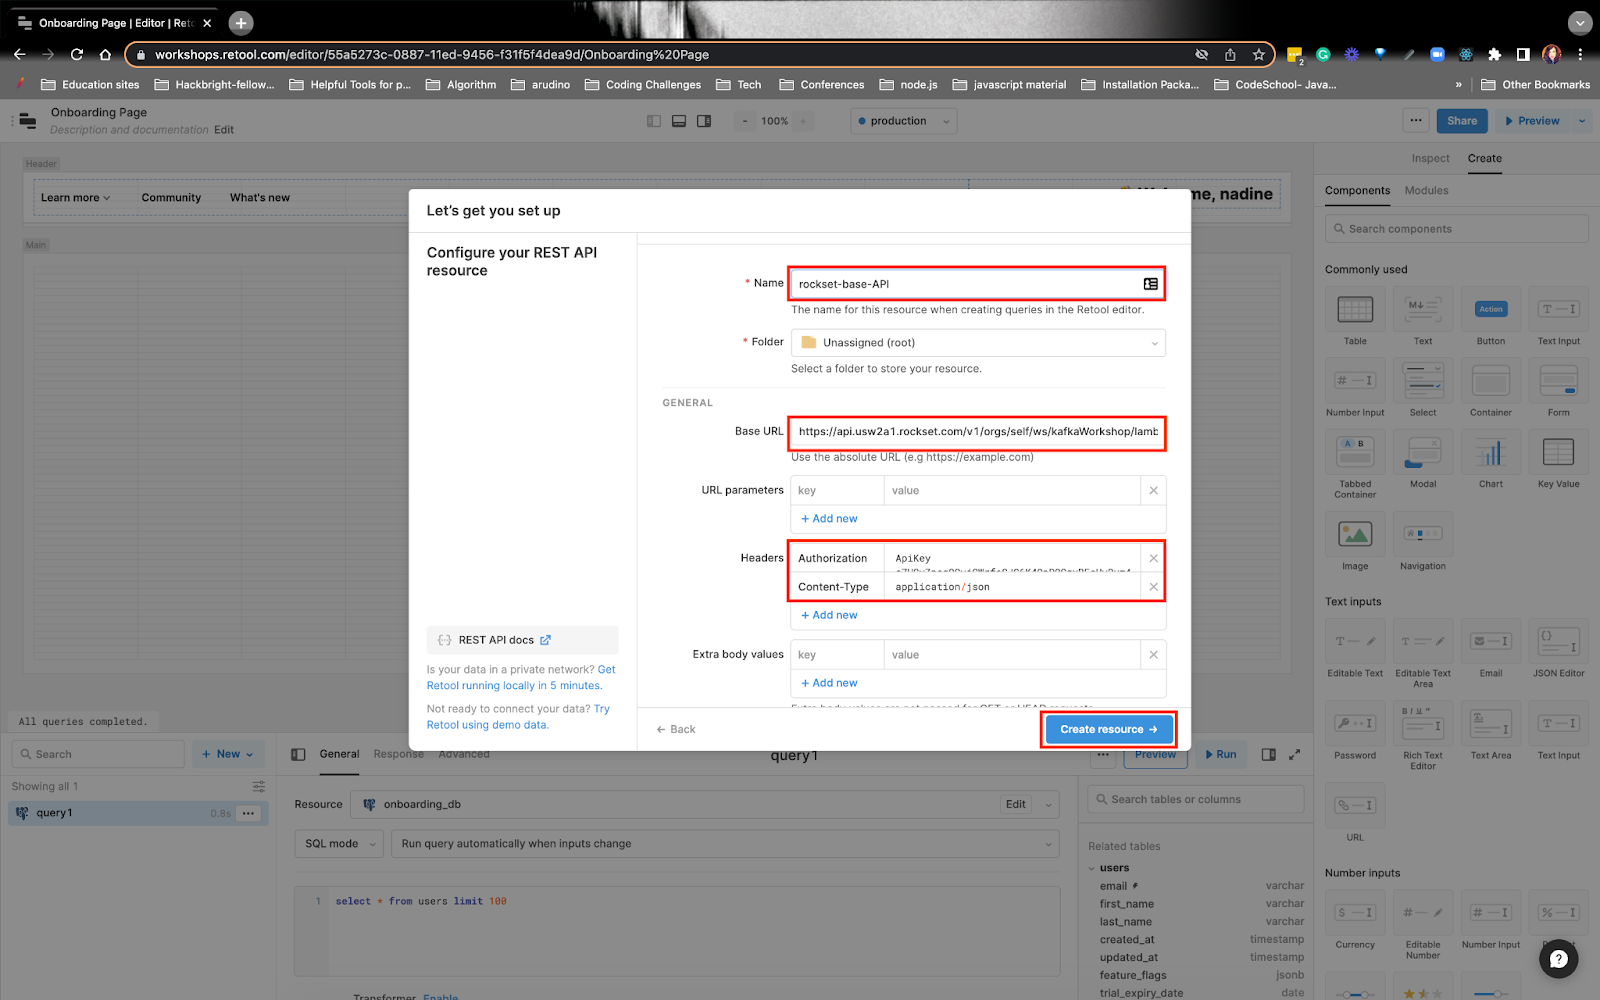Open the Modules tab
1600x1000 pixels.
[1426, 191]
